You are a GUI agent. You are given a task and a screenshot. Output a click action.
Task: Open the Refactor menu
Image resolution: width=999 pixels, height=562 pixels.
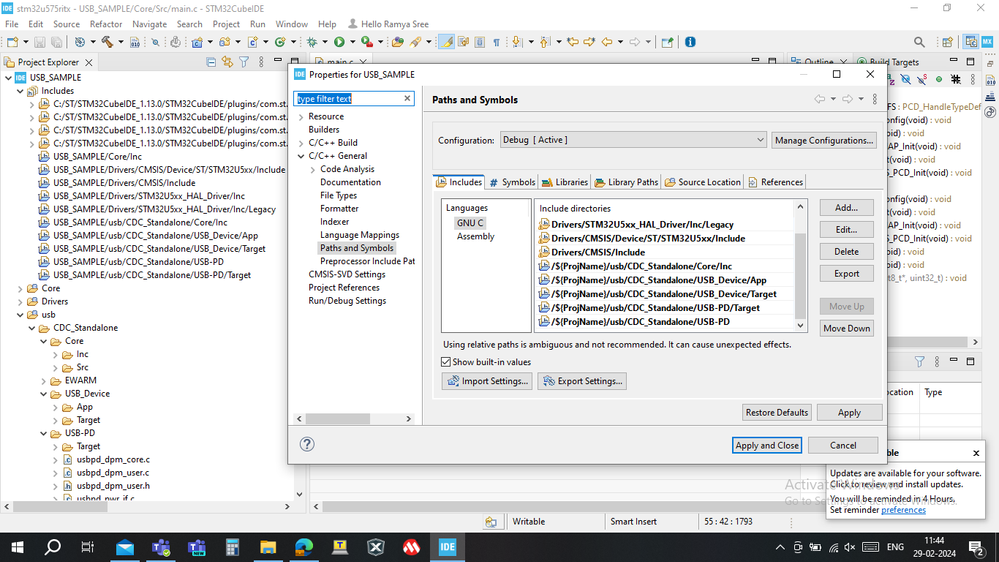coord(106,24)
